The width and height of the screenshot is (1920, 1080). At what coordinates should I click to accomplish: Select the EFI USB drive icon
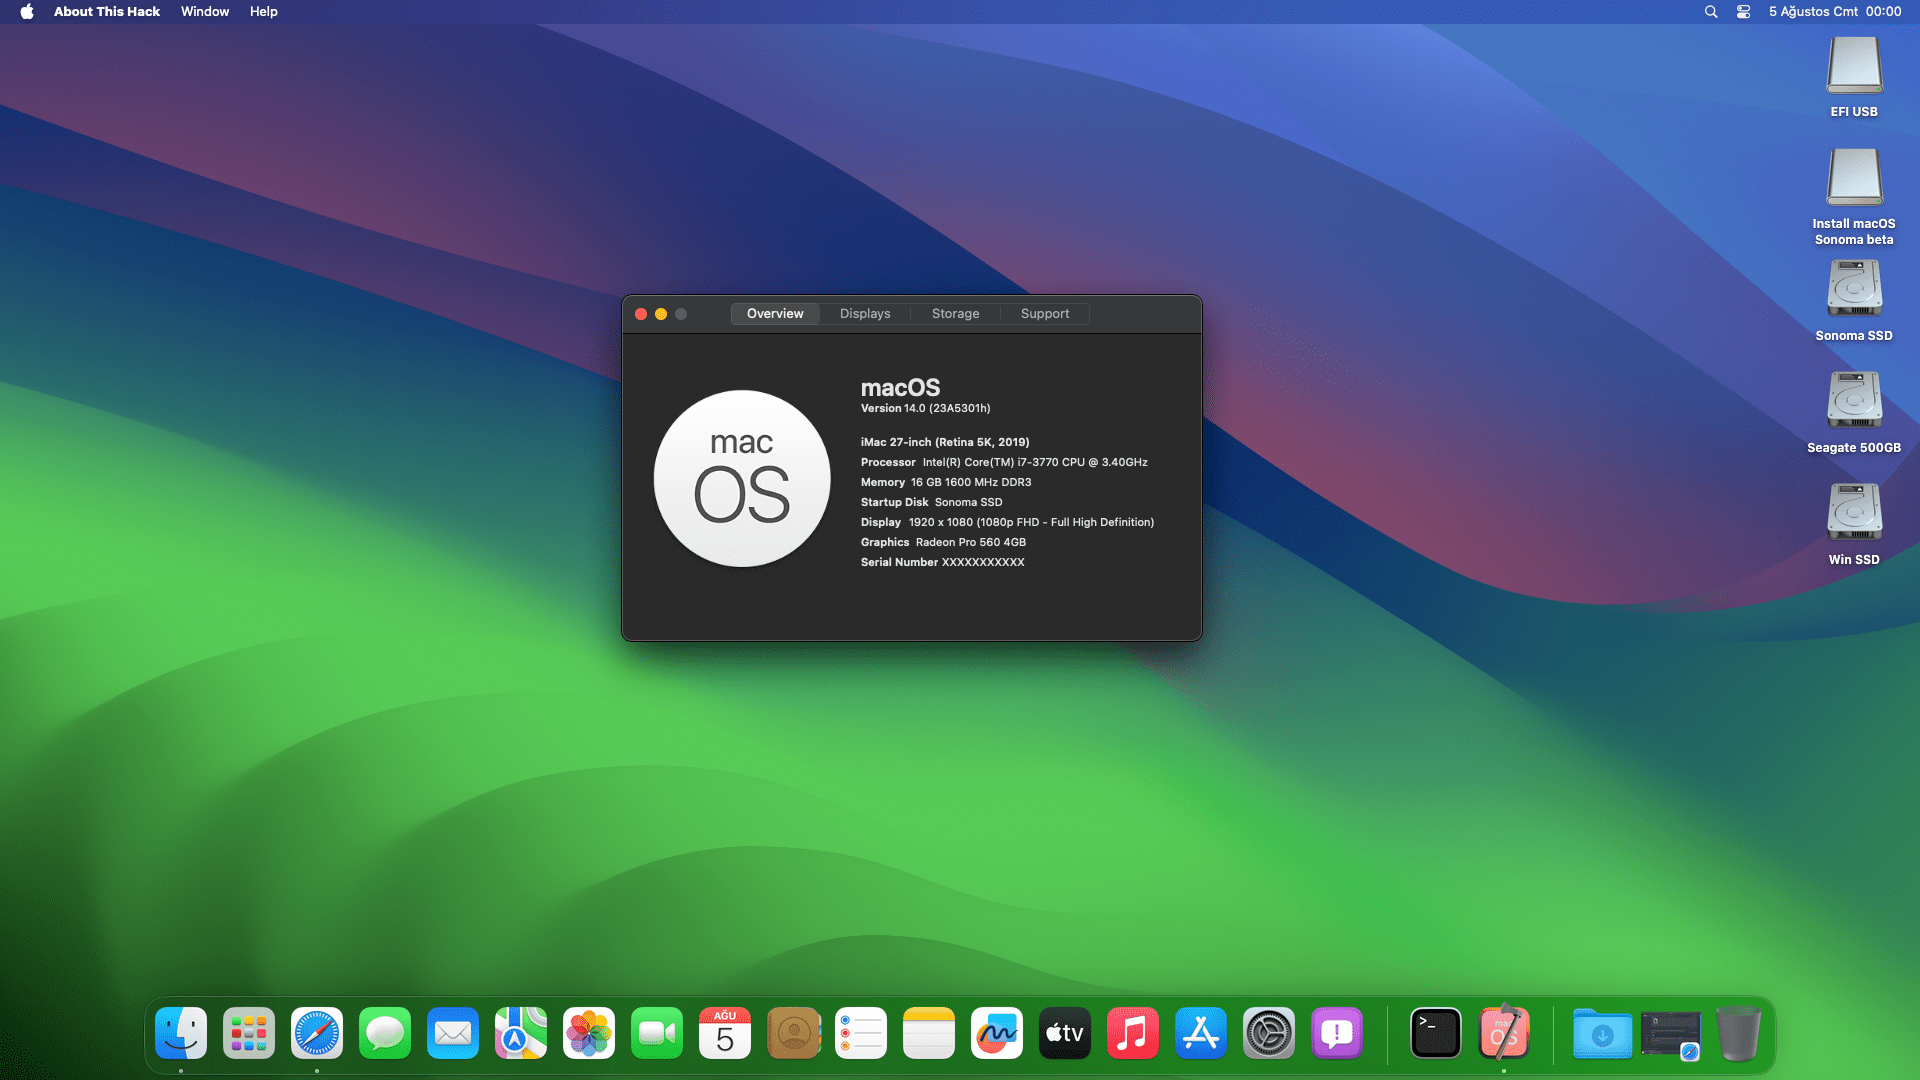[x=1853, y=66]
